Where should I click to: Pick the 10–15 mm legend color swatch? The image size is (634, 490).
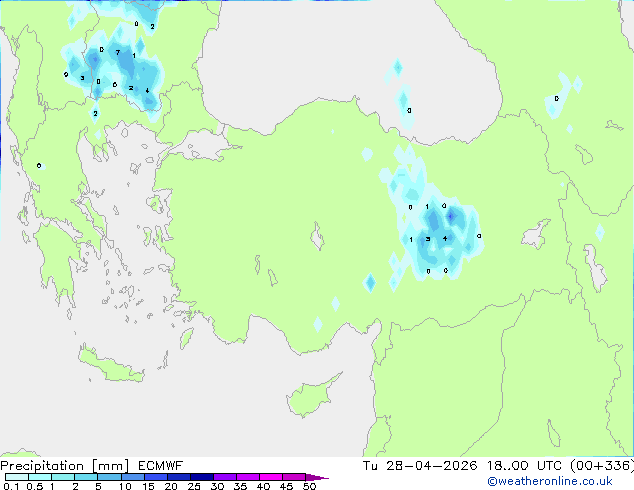point(132,477)
